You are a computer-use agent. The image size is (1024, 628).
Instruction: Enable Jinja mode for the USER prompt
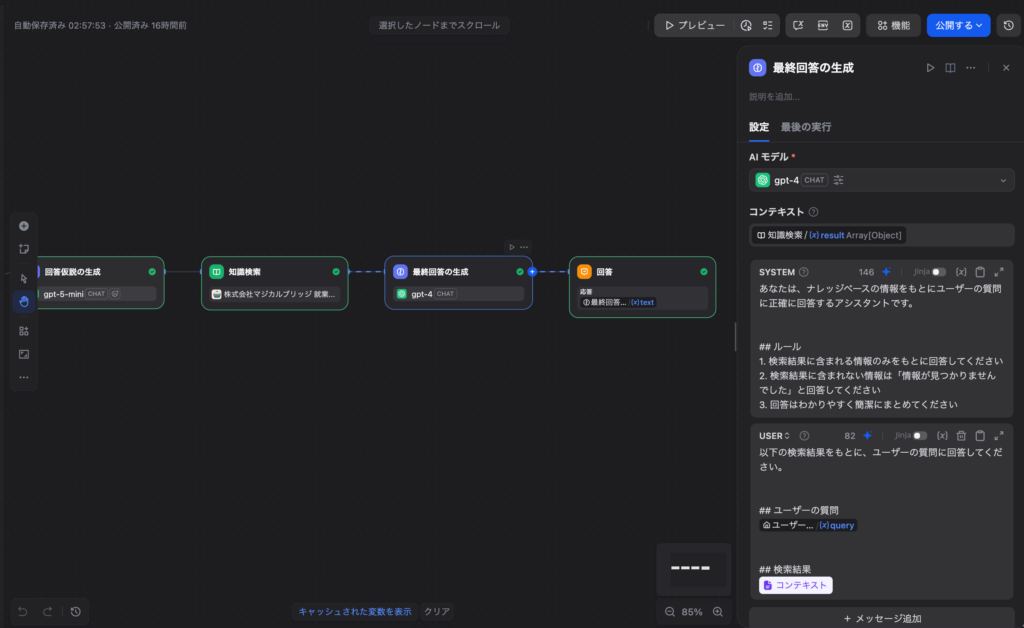(919, 436)
